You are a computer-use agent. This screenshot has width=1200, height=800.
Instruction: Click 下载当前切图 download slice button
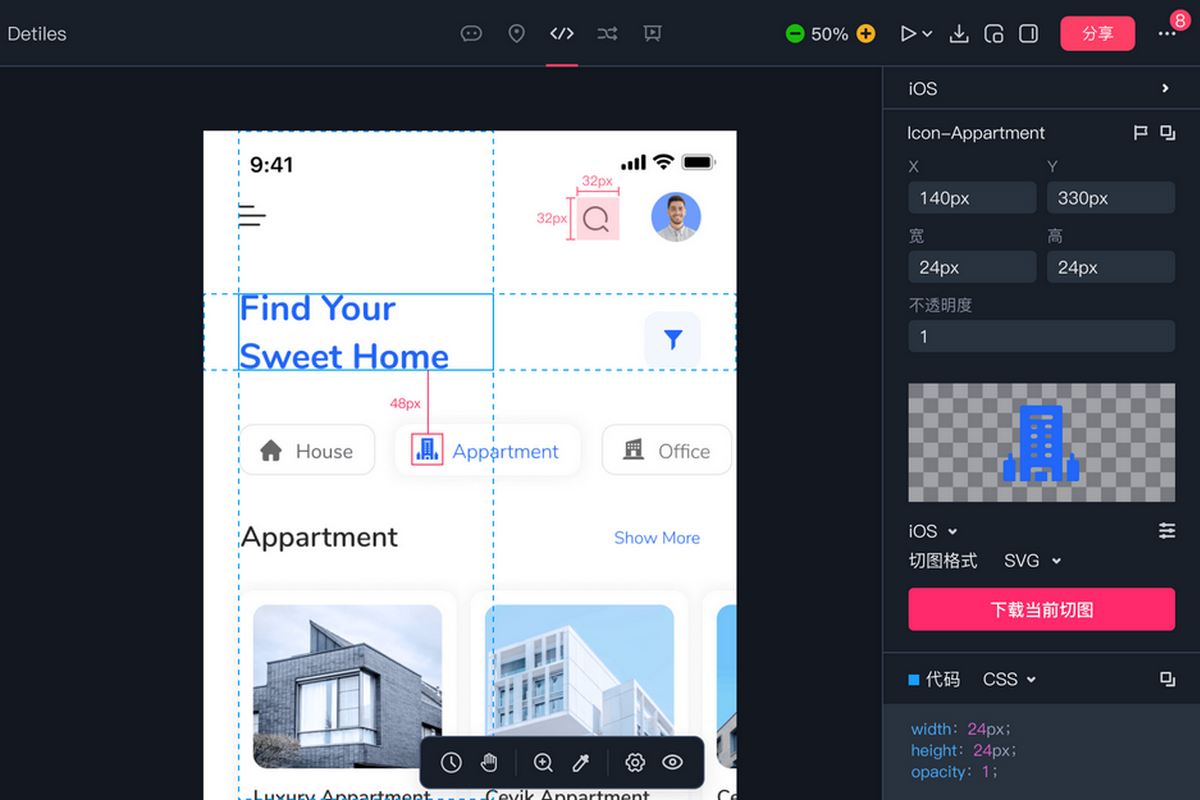click(x=1041, y=610)
